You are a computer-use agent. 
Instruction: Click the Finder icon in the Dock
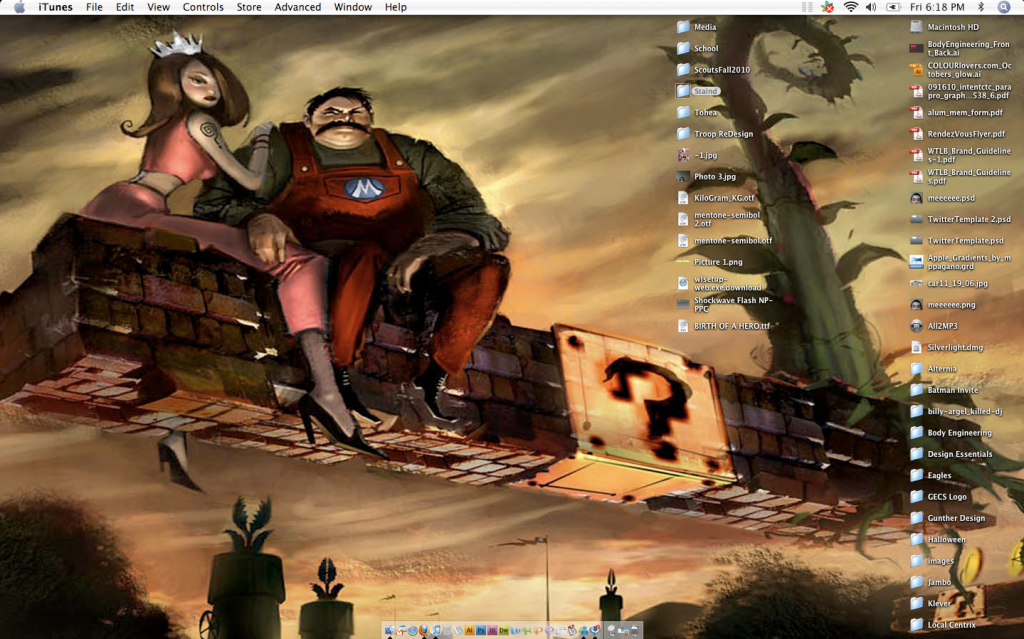[x=390, y=630]
